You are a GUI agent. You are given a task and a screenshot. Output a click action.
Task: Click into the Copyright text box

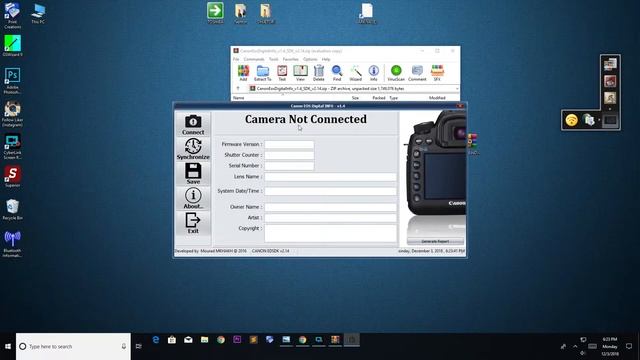(330, 233)
